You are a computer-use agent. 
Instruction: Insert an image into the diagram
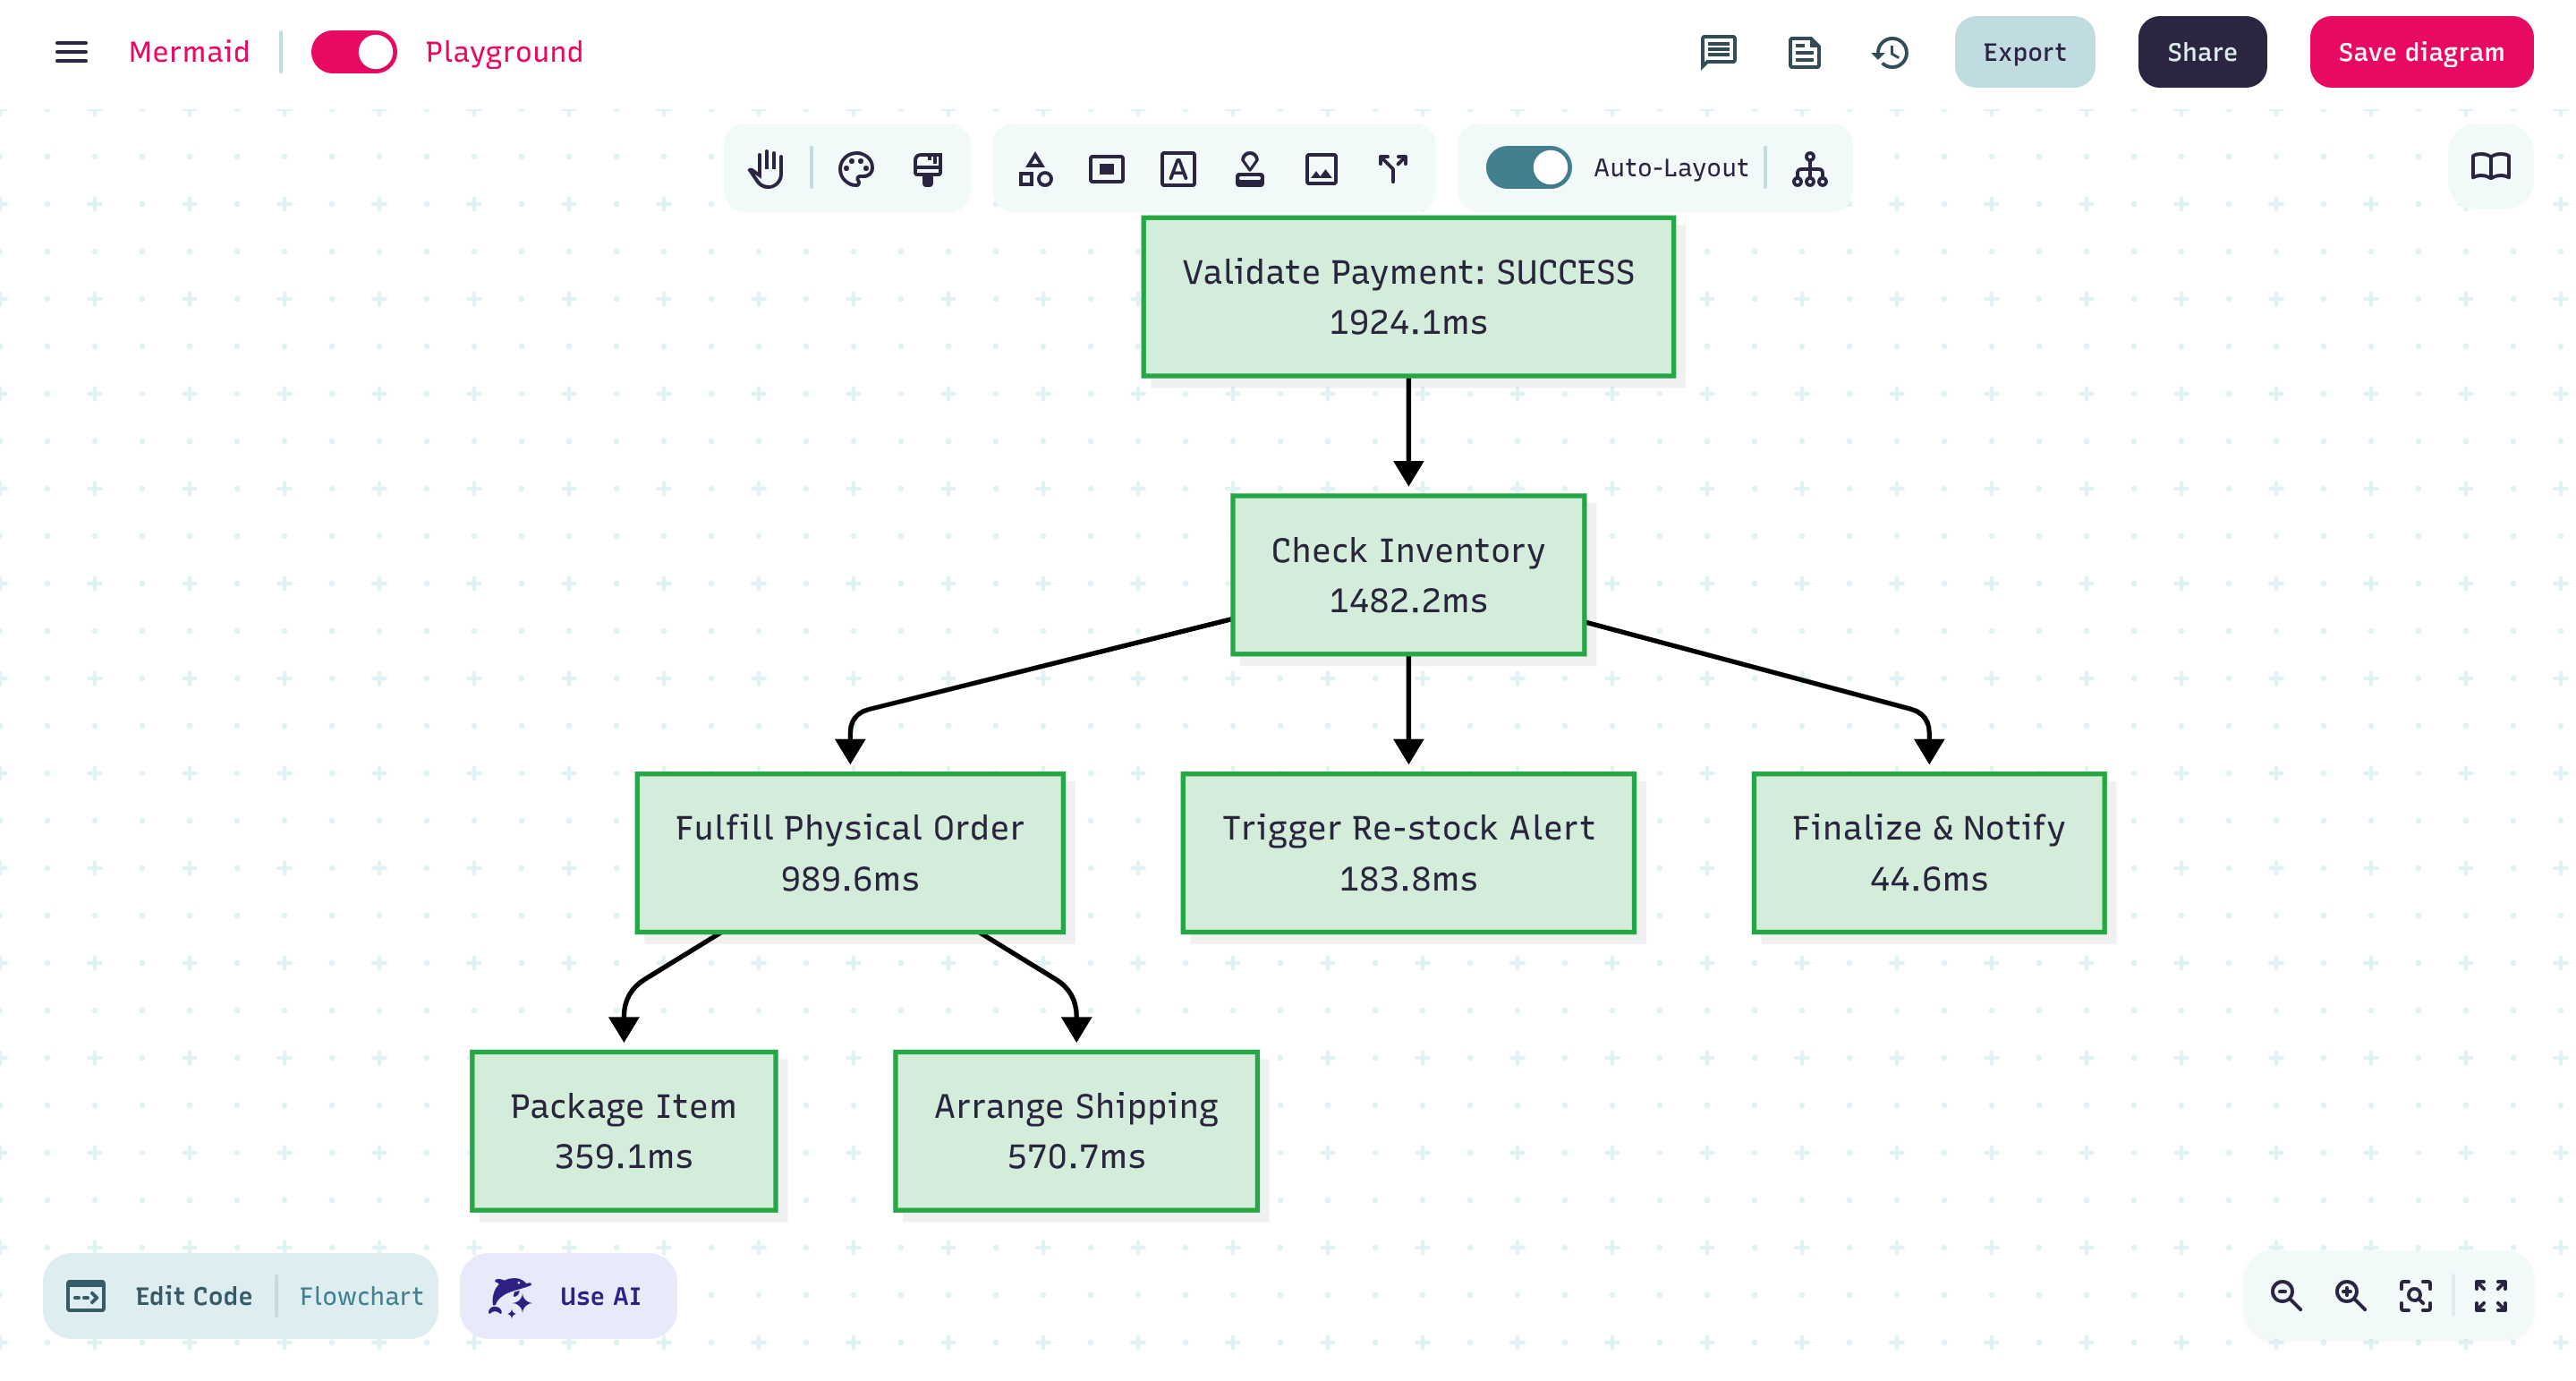pyautogui.click(x=1320, y=168)
